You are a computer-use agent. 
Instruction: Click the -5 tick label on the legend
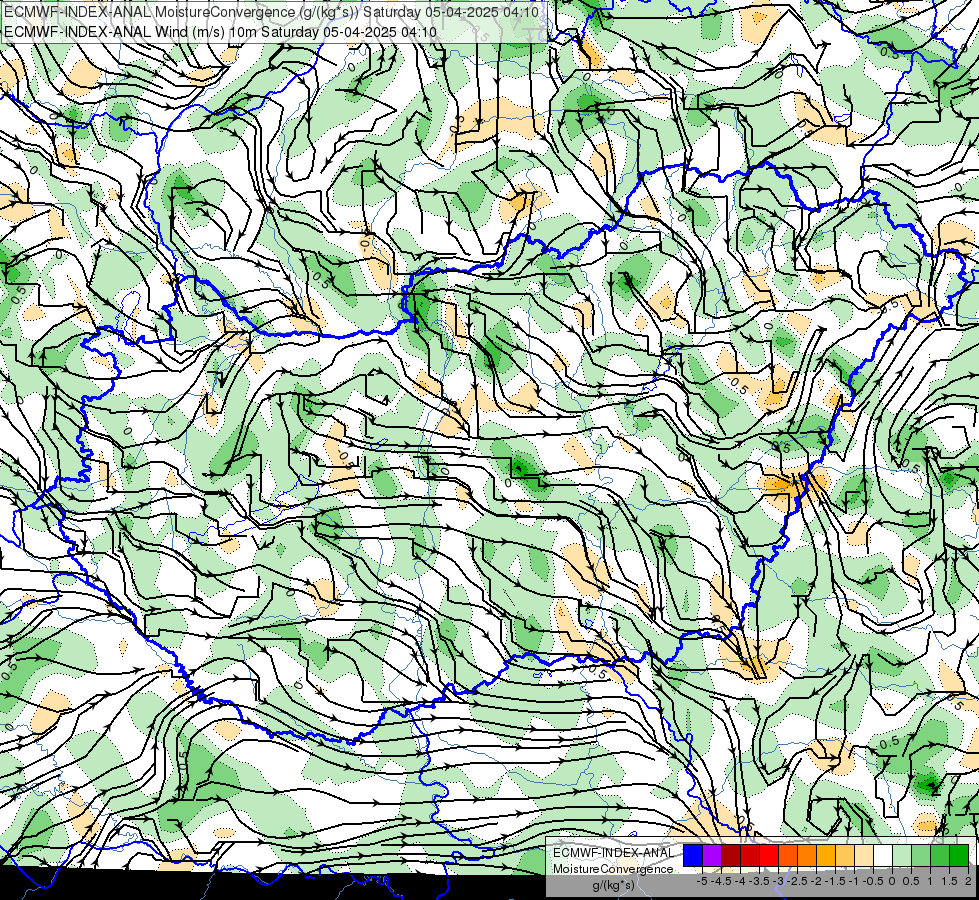(x=702, y=881)
